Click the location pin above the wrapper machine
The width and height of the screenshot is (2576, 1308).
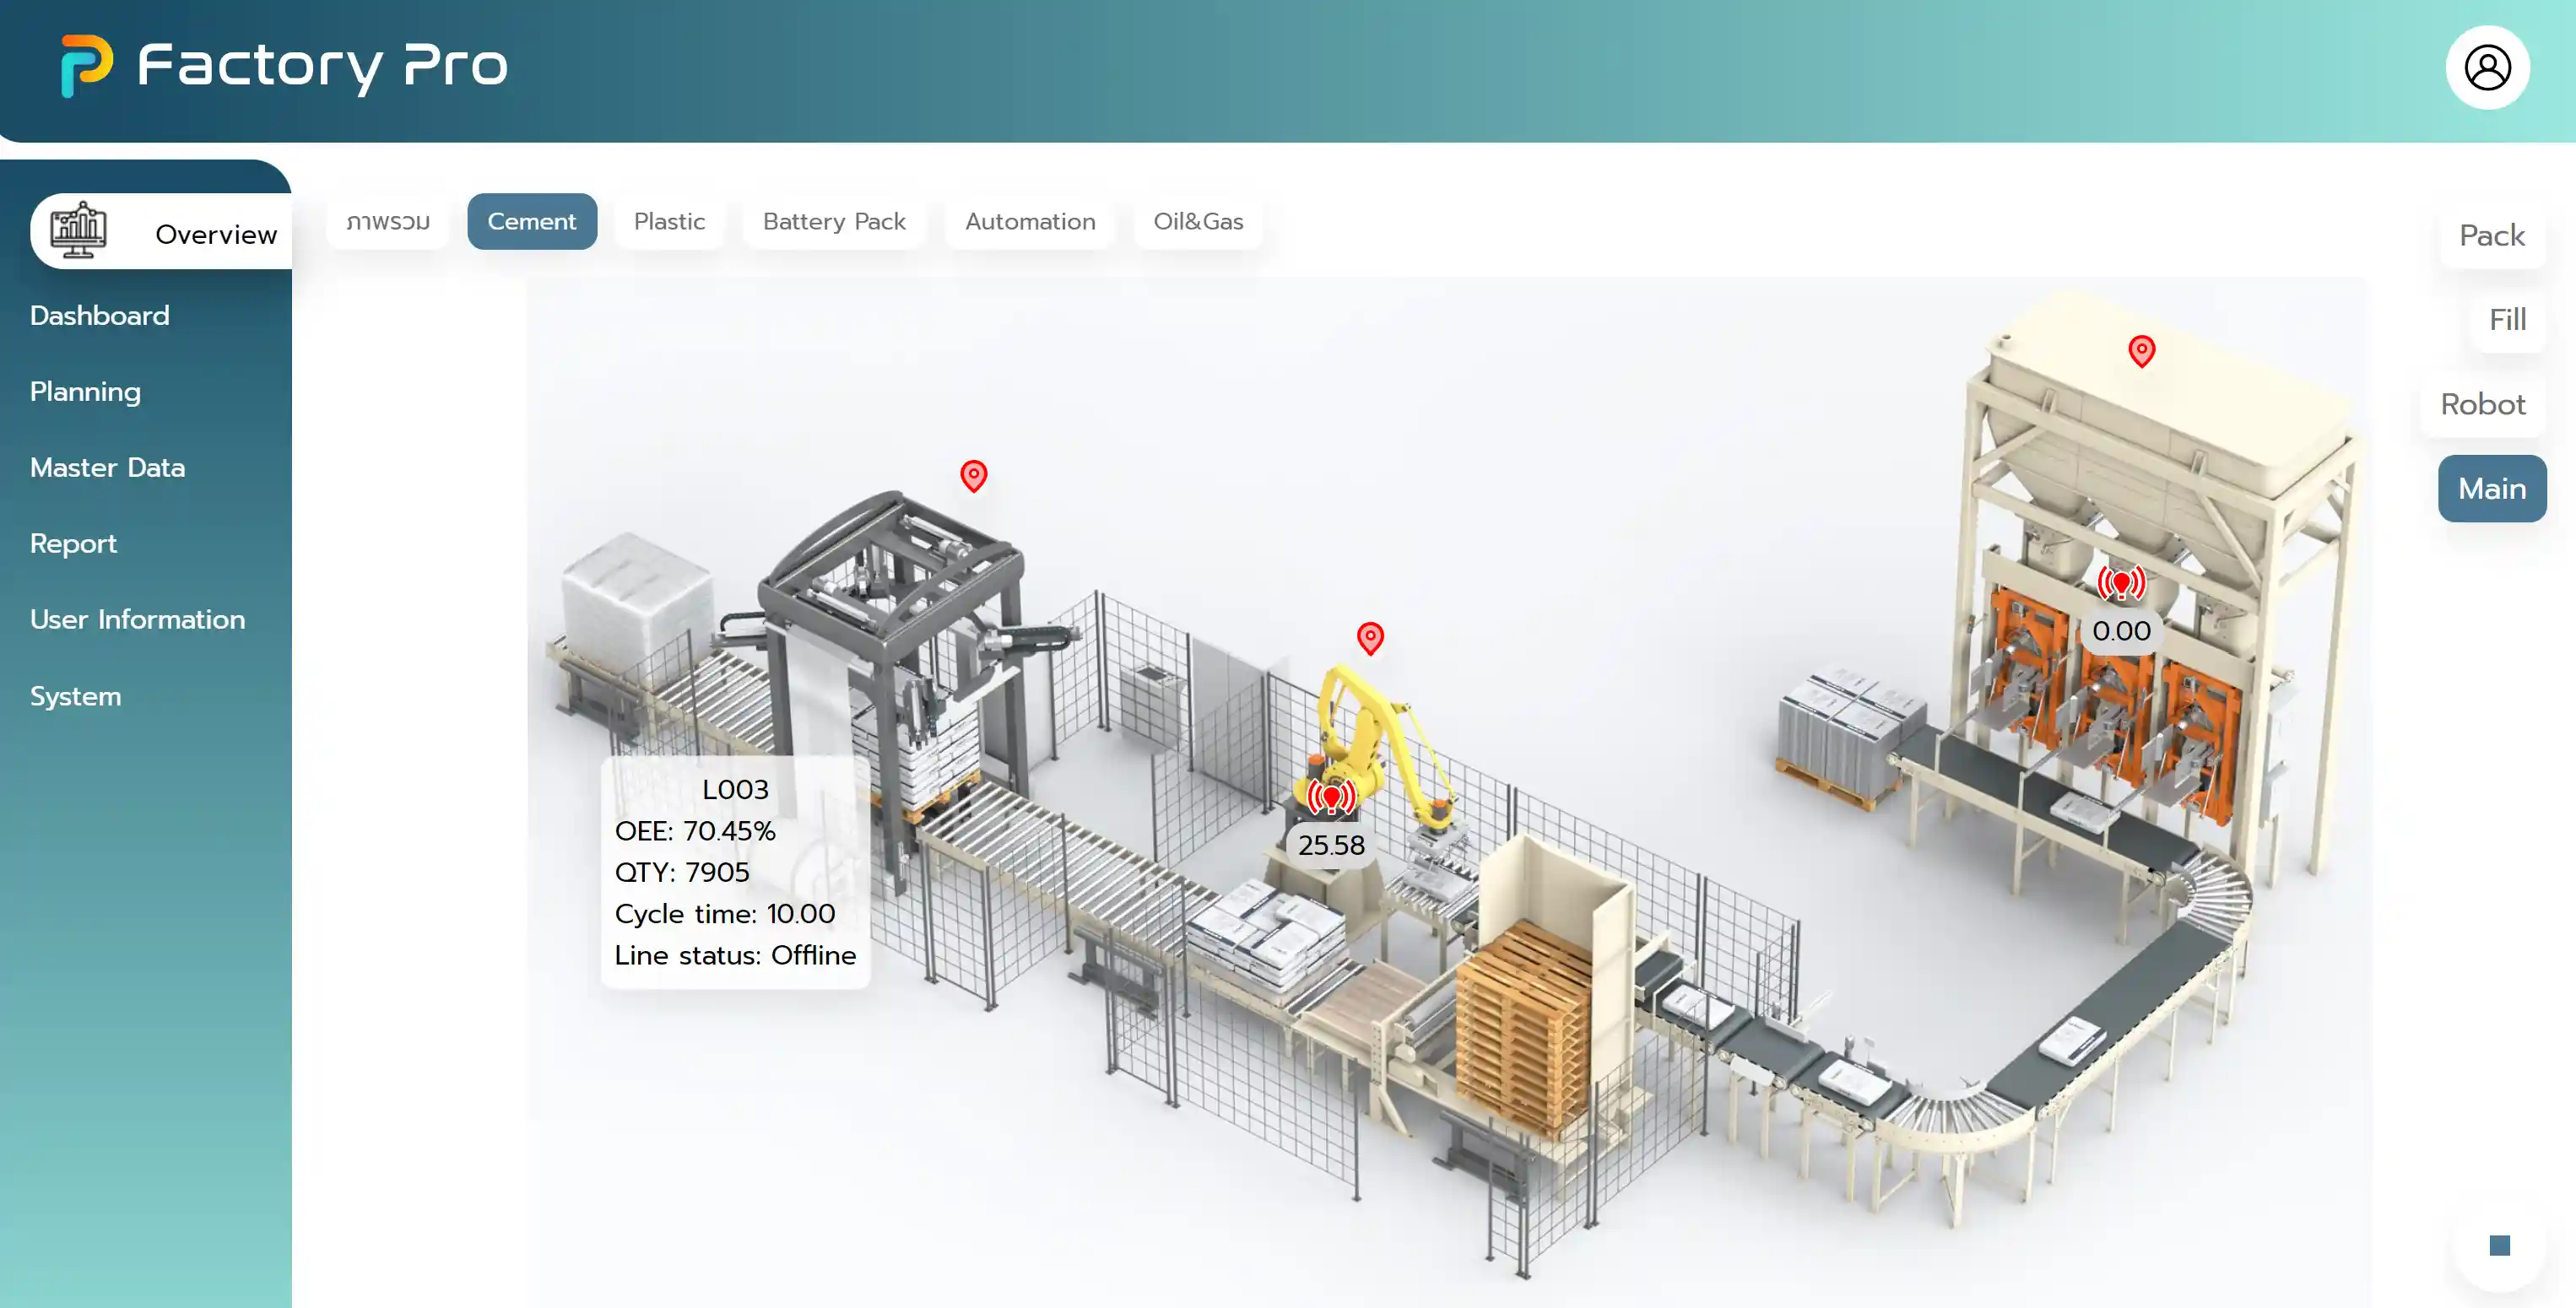(x=973, y=476)
